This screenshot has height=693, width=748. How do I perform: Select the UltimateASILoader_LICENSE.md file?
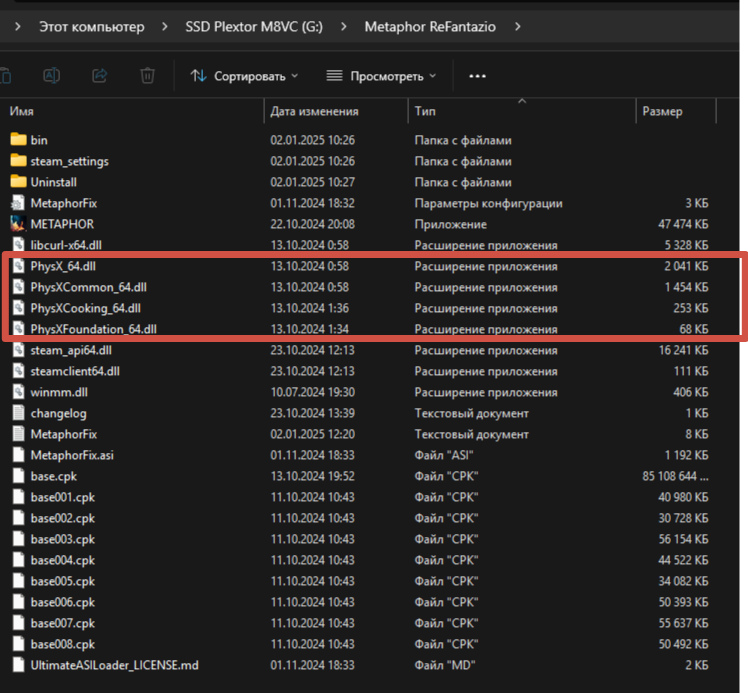[115, 665]
